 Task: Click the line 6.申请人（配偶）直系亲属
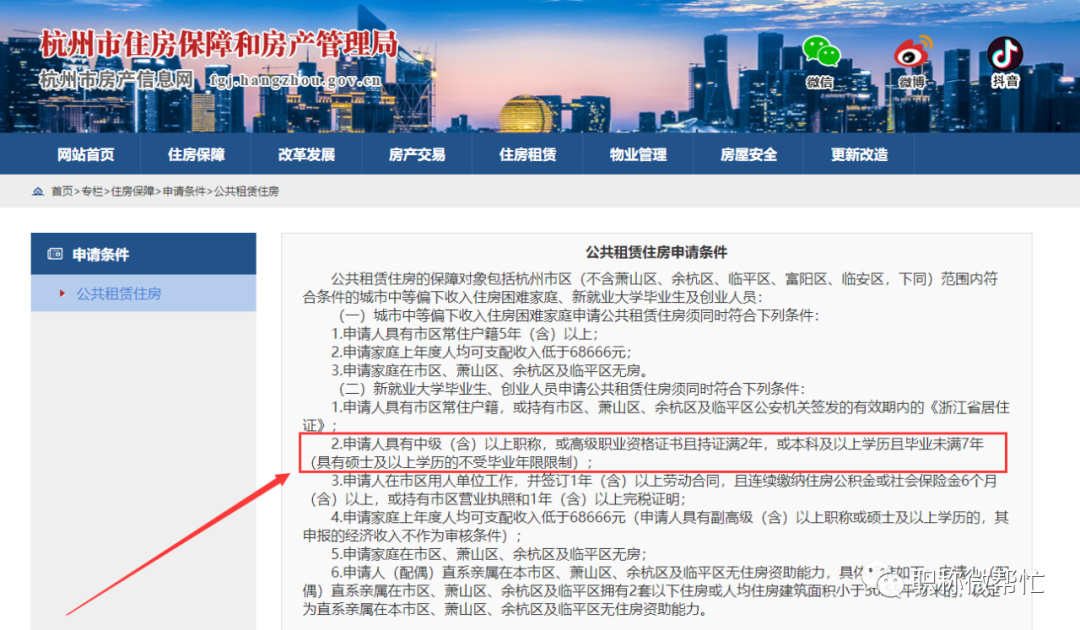click(651, 591)
